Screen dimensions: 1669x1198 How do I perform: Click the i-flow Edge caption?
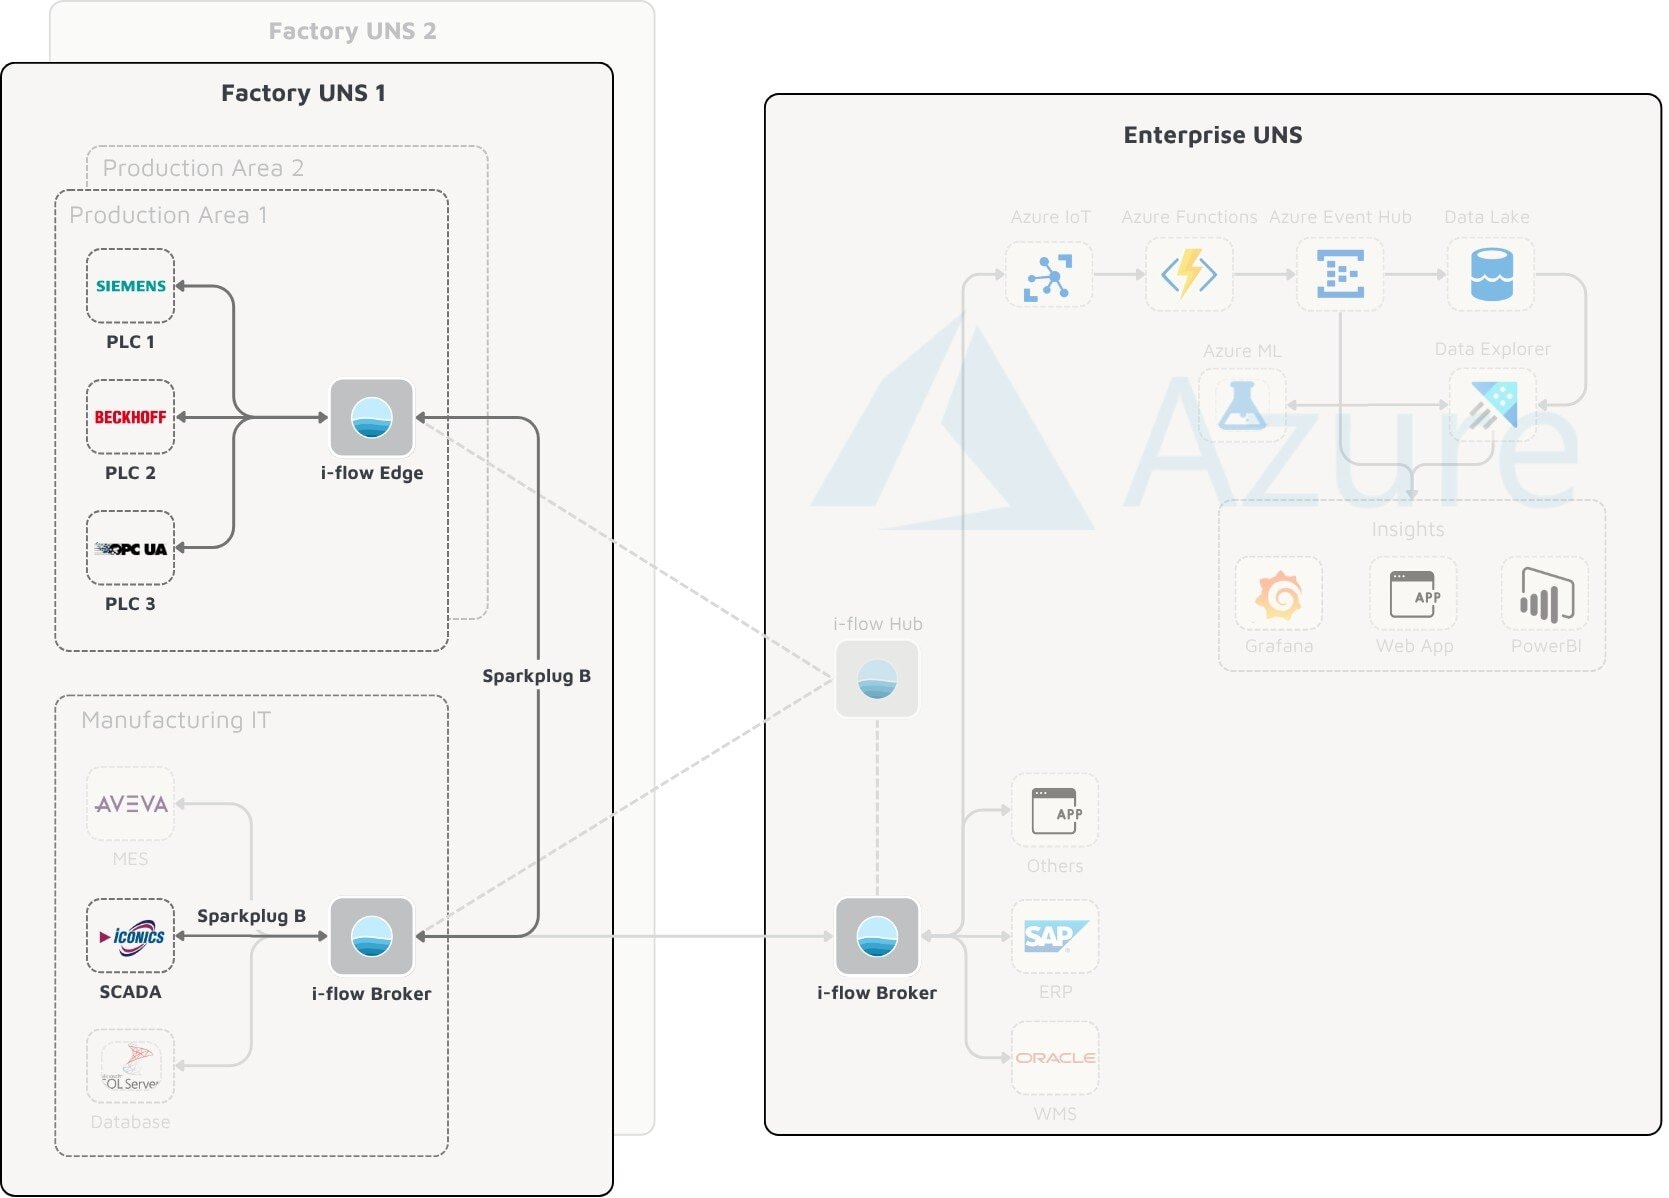(x=372, y=473)
